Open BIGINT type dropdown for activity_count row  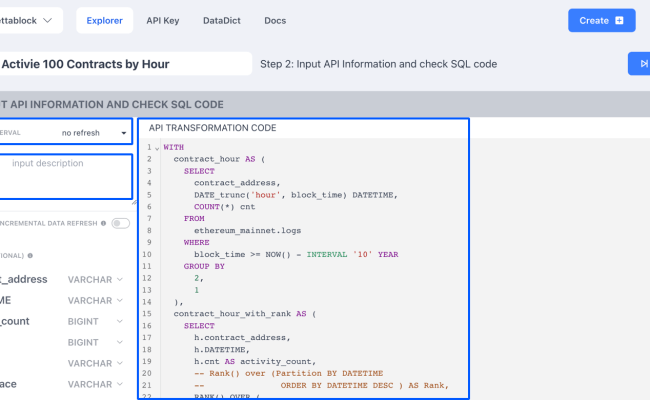[95, 322]
